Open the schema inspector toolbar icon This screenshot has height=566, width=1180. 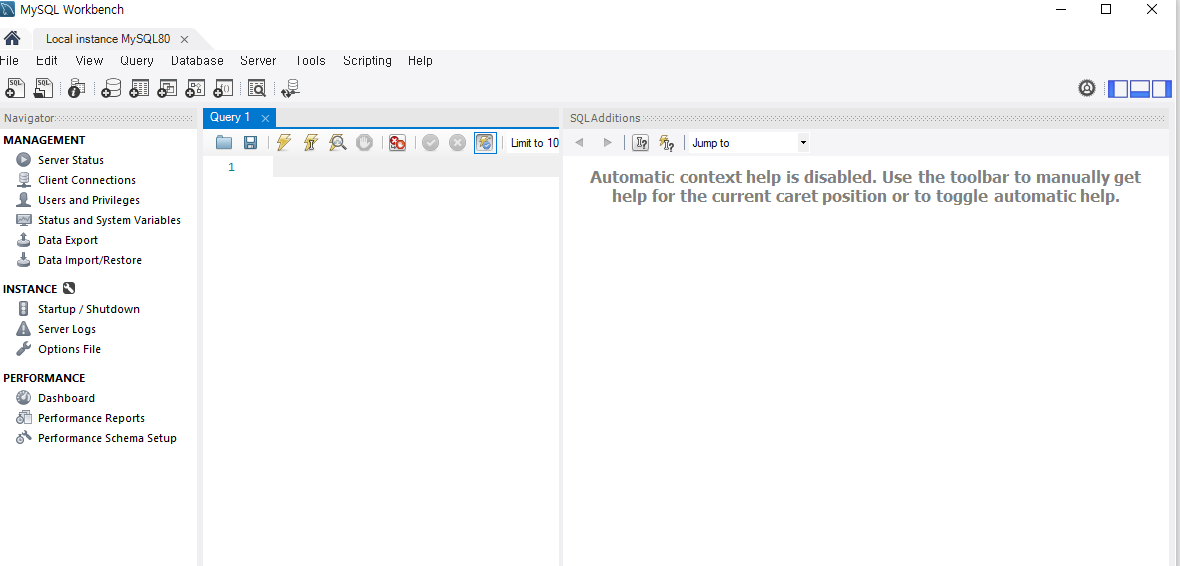pyautogui.click(x=77, y=88)
